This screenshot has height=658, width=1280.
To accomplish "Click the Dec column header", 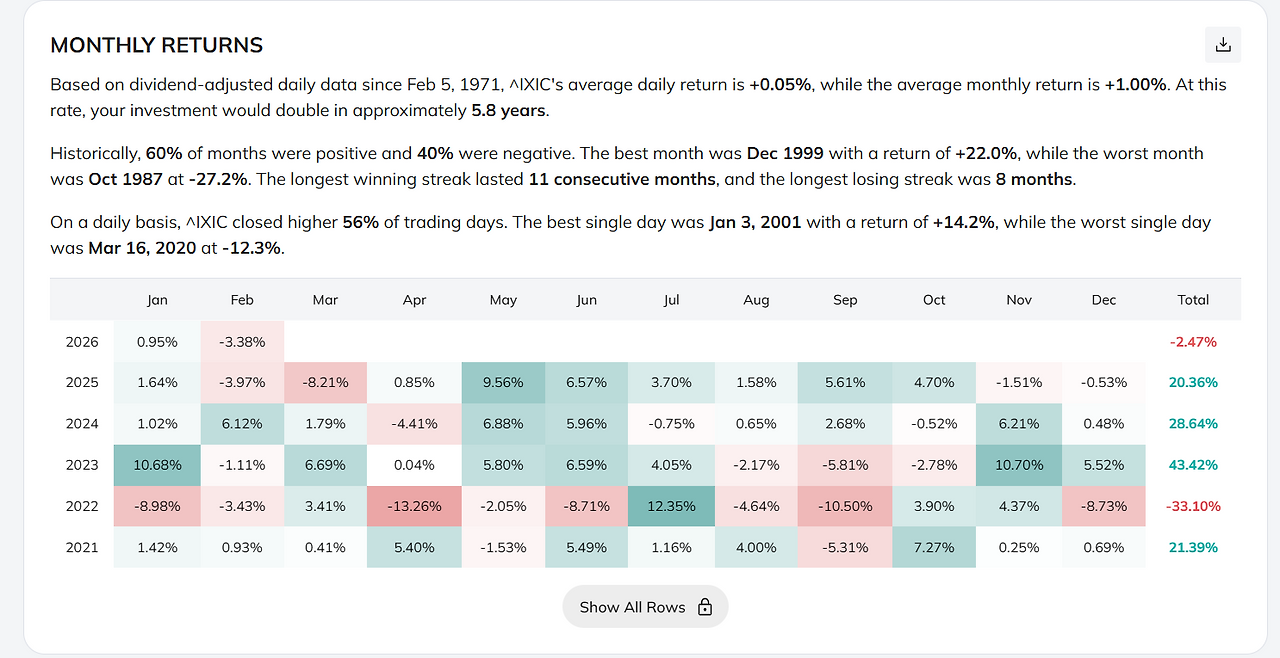I will (x=1104, y=300).
